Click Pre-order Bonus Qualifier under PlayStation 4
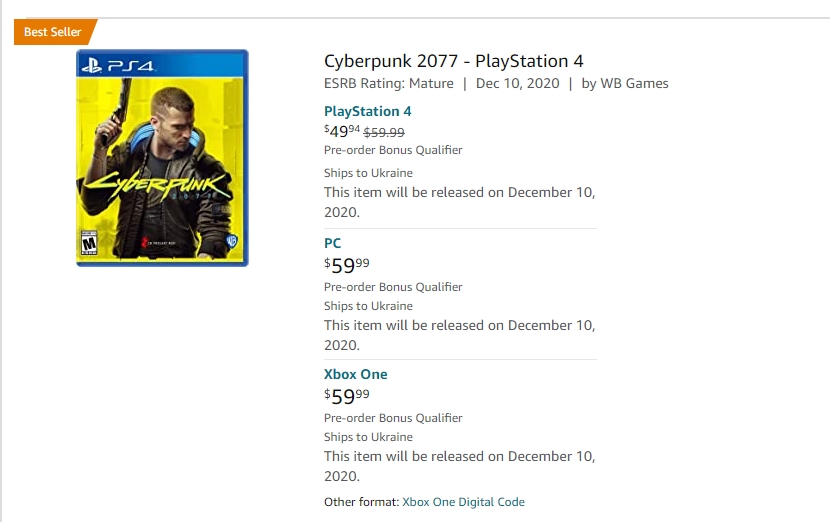The image size is (830, 522). point(393,150)
